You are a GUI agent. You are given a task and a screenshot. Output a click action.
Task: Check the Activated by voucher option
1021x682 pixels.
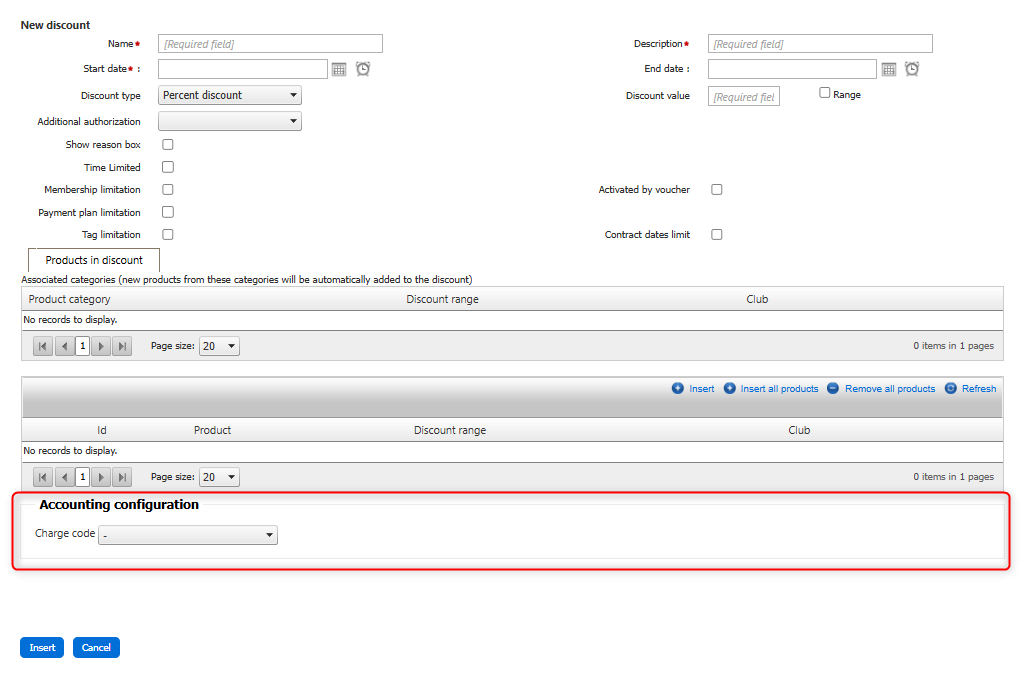(x=716, y=190)
